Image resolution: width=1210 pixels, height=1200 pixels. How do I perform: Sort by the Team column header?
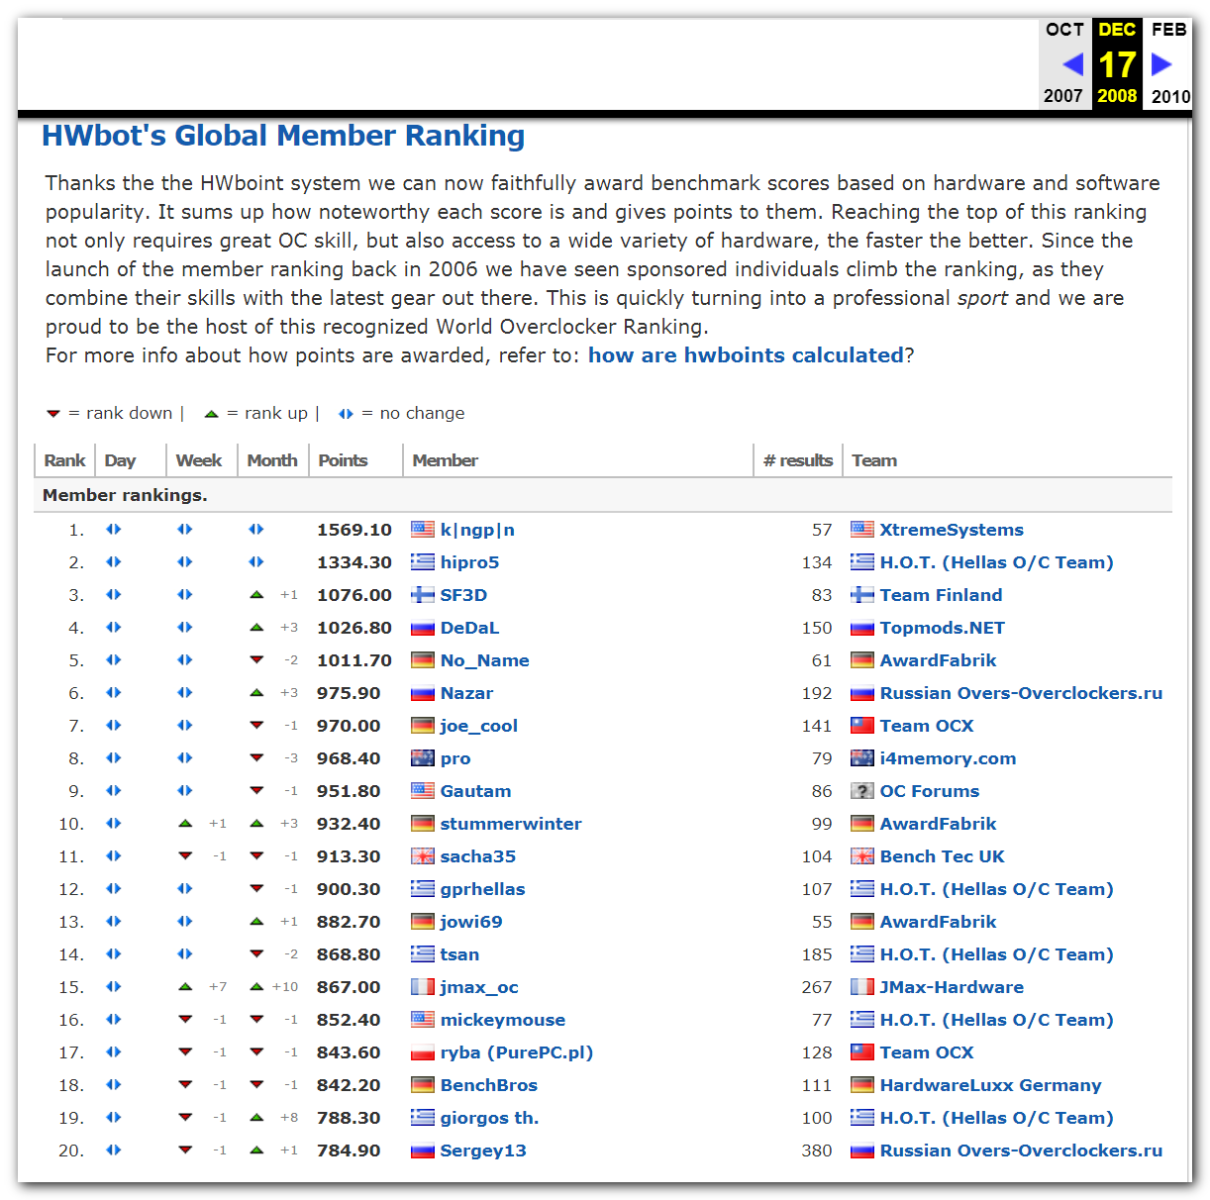pos(874,461)
